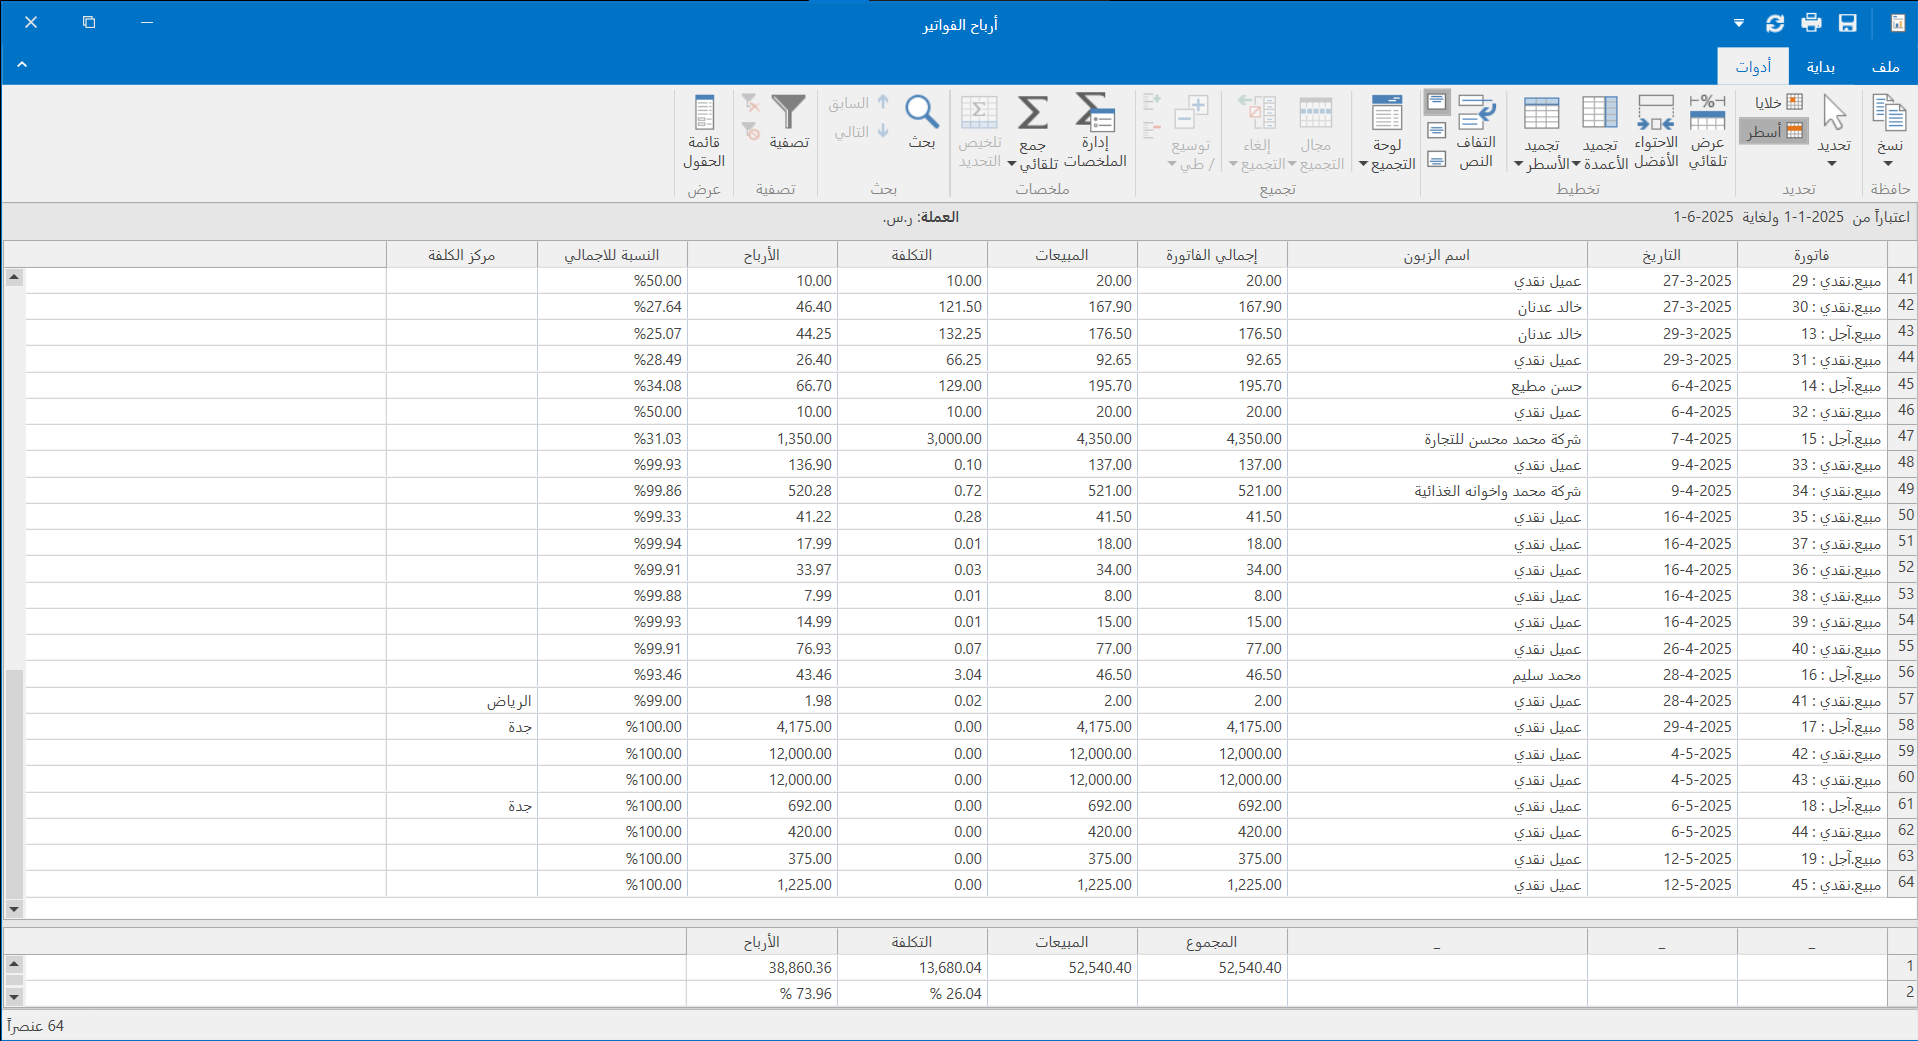This screenshot has width=1918, height=1041.
Task: Click the print icon in title bar
Action: click(1811, 23)
